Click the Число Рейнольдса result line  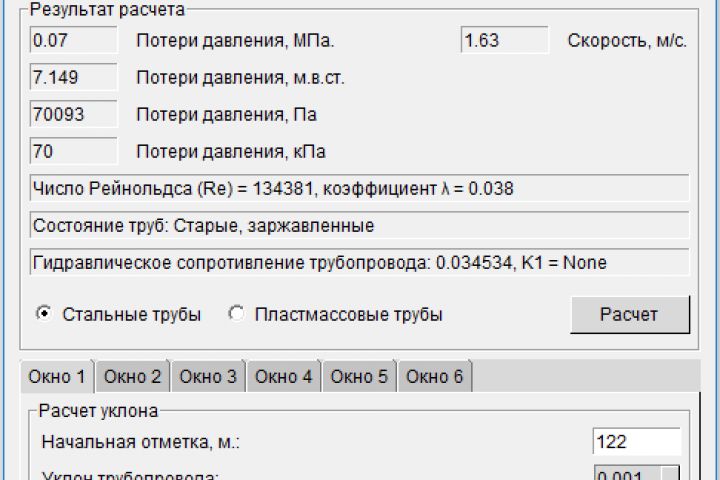[360, 189]
